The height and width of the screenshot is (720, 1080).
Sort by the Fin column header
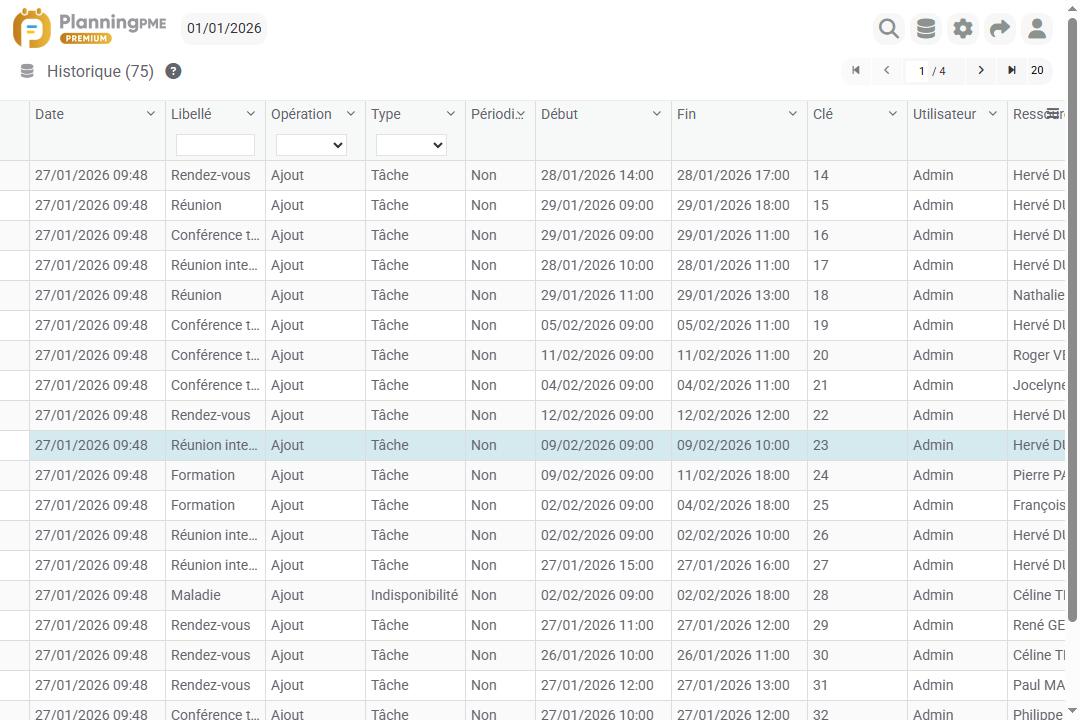686,114
